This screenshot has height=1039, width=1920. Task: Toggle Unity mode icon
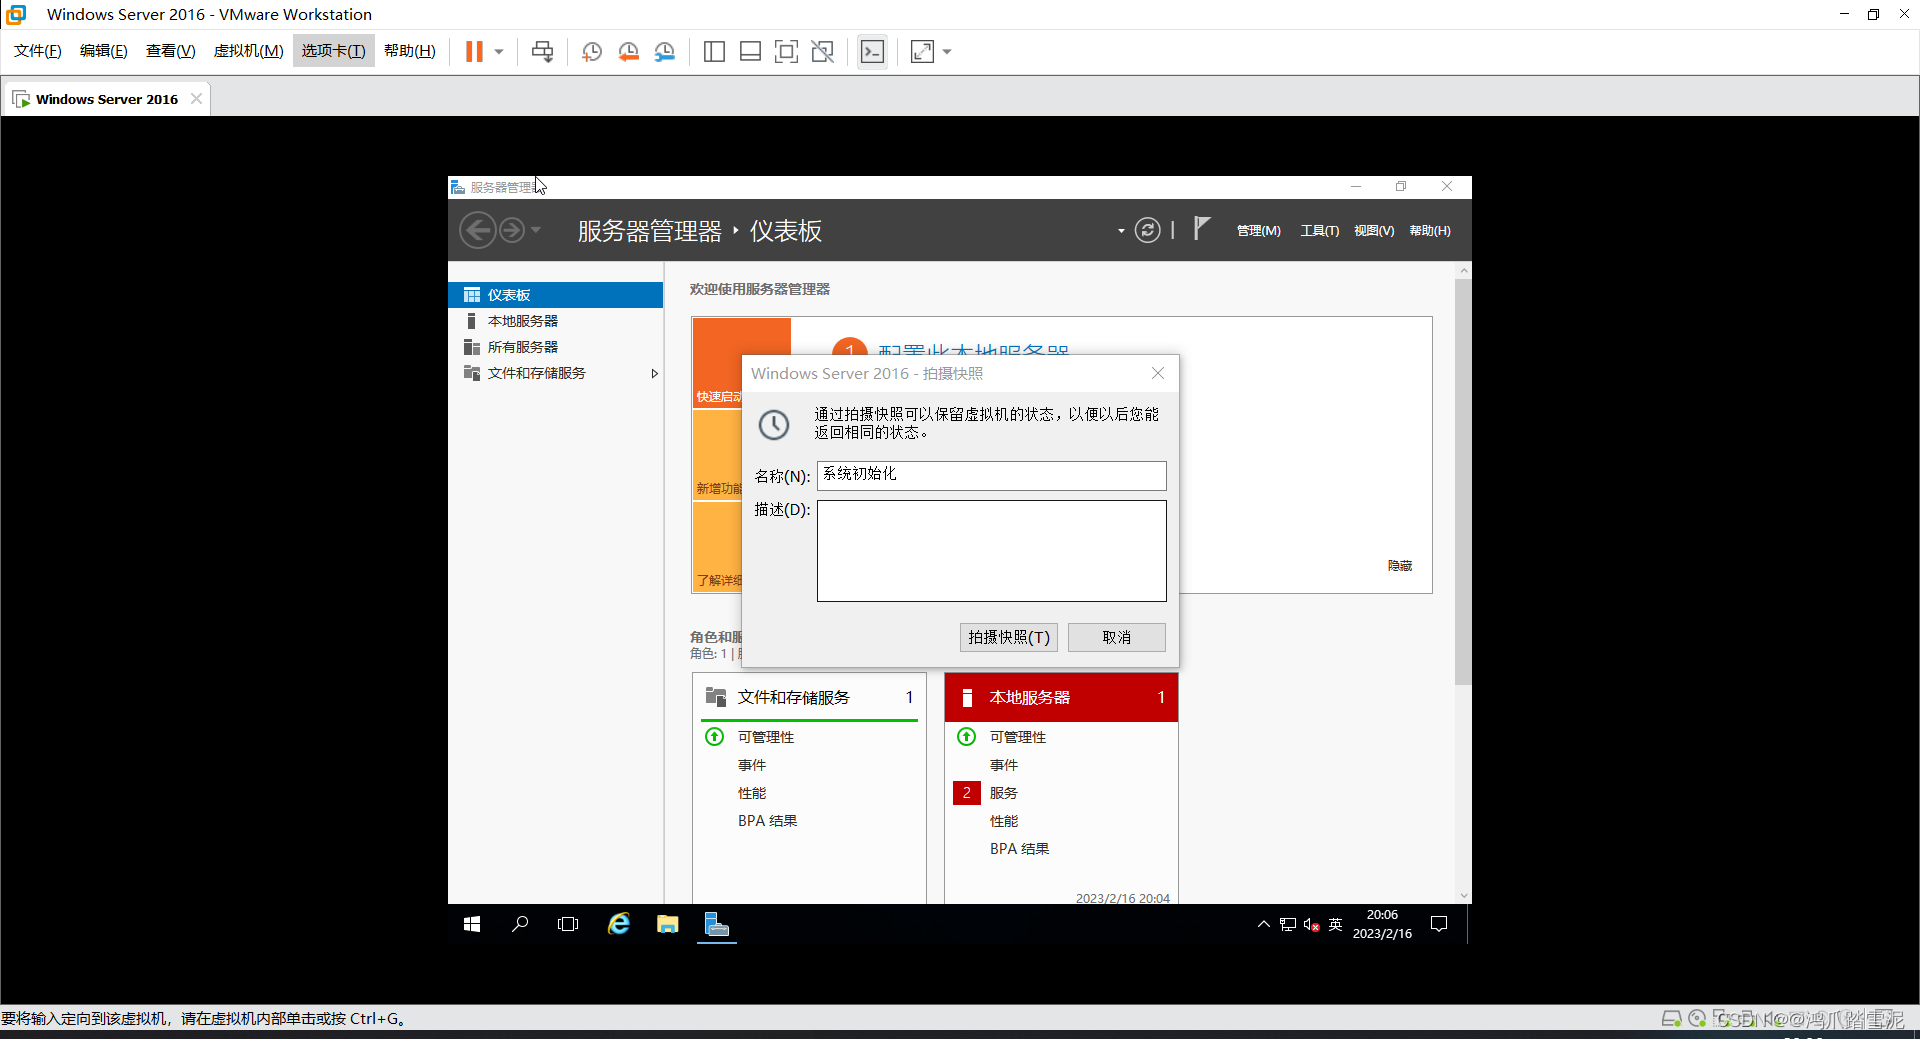822,51
